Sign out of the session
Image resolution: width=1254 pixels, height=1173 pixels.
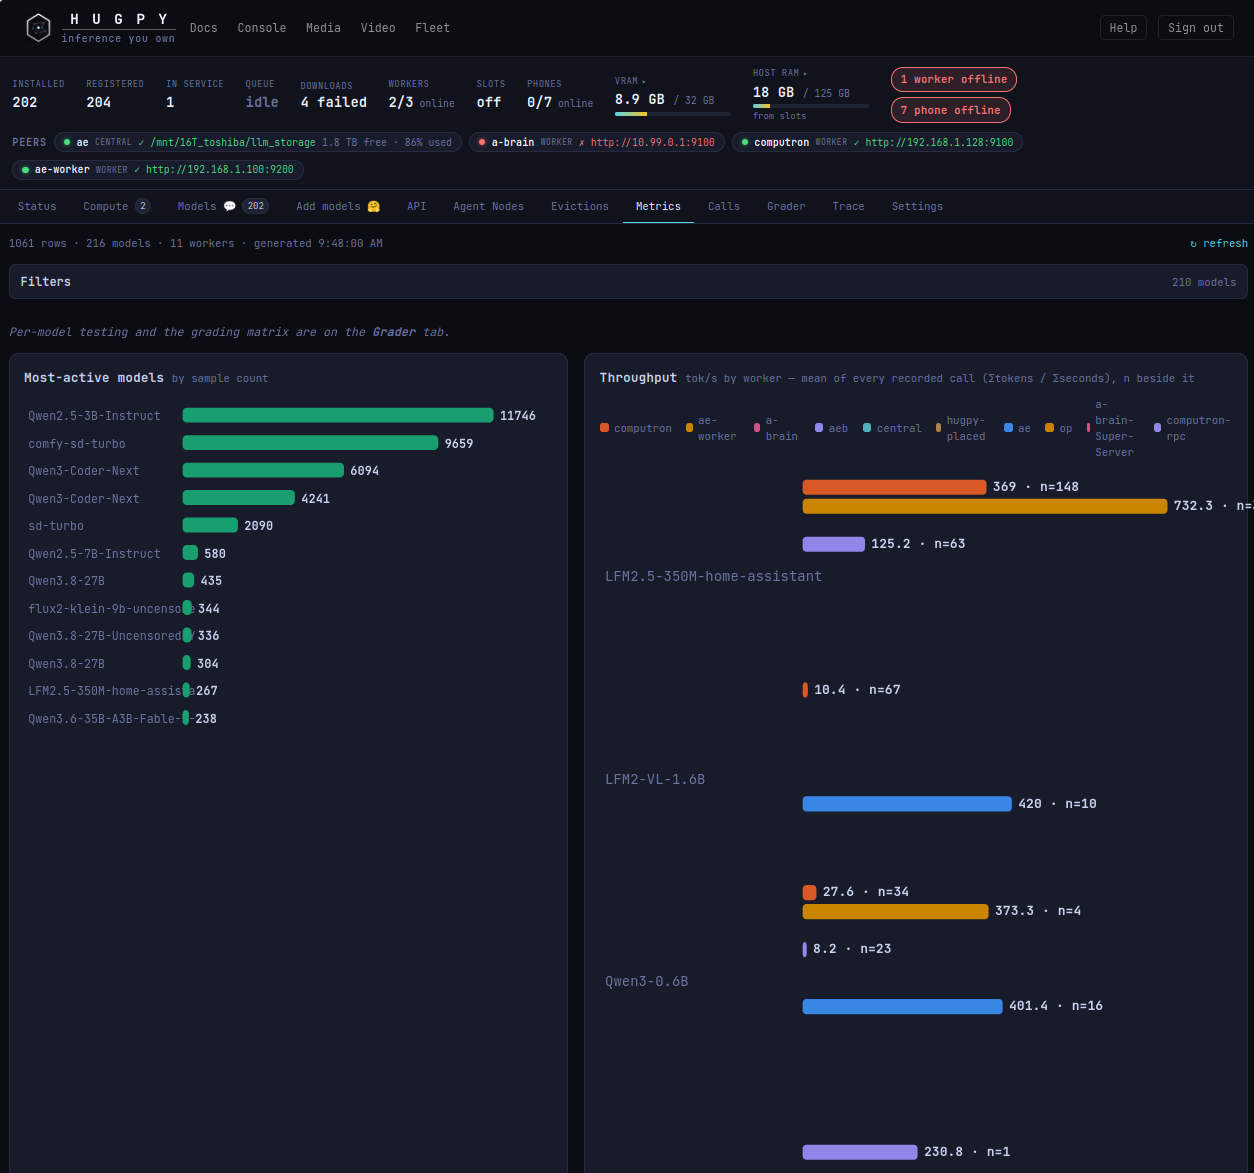(1195, 28)
